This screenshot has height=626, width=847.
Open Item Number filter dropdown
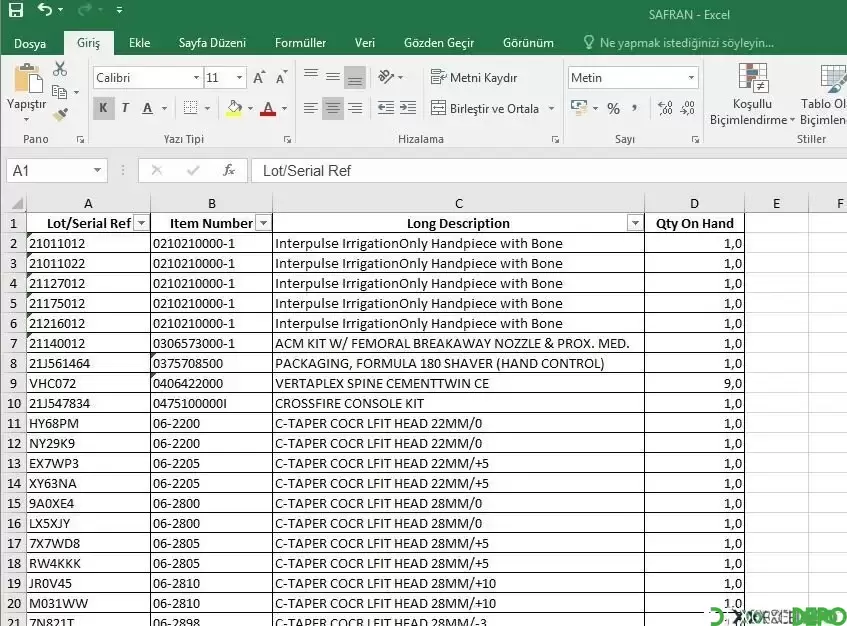pos(264,223)
